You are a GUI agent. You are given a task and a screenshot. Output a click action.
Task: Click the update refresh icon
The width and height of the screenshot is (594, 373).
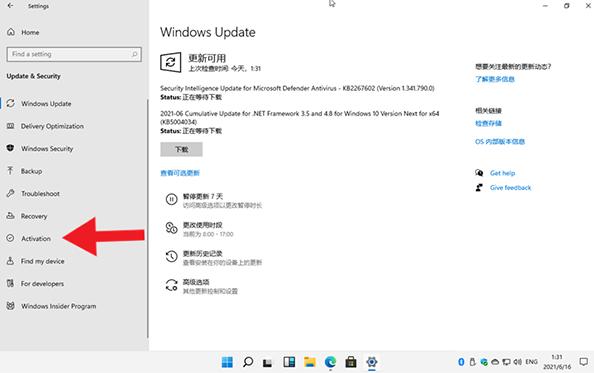coord(170,62)
